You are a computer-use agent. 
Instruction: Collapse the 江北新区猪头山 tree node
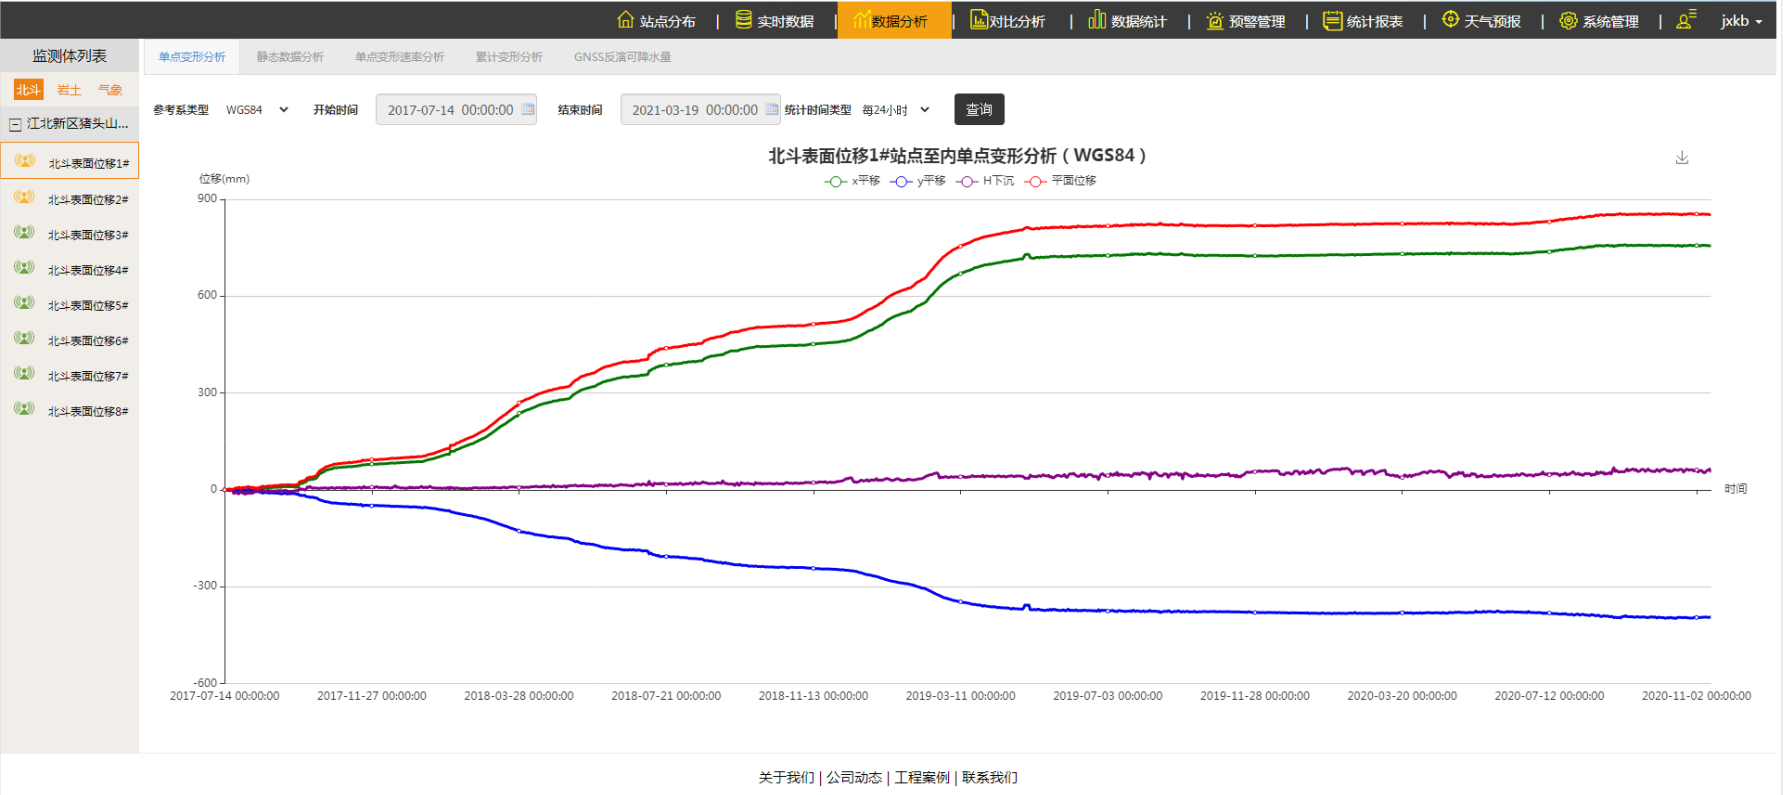(x=15, y=125)
